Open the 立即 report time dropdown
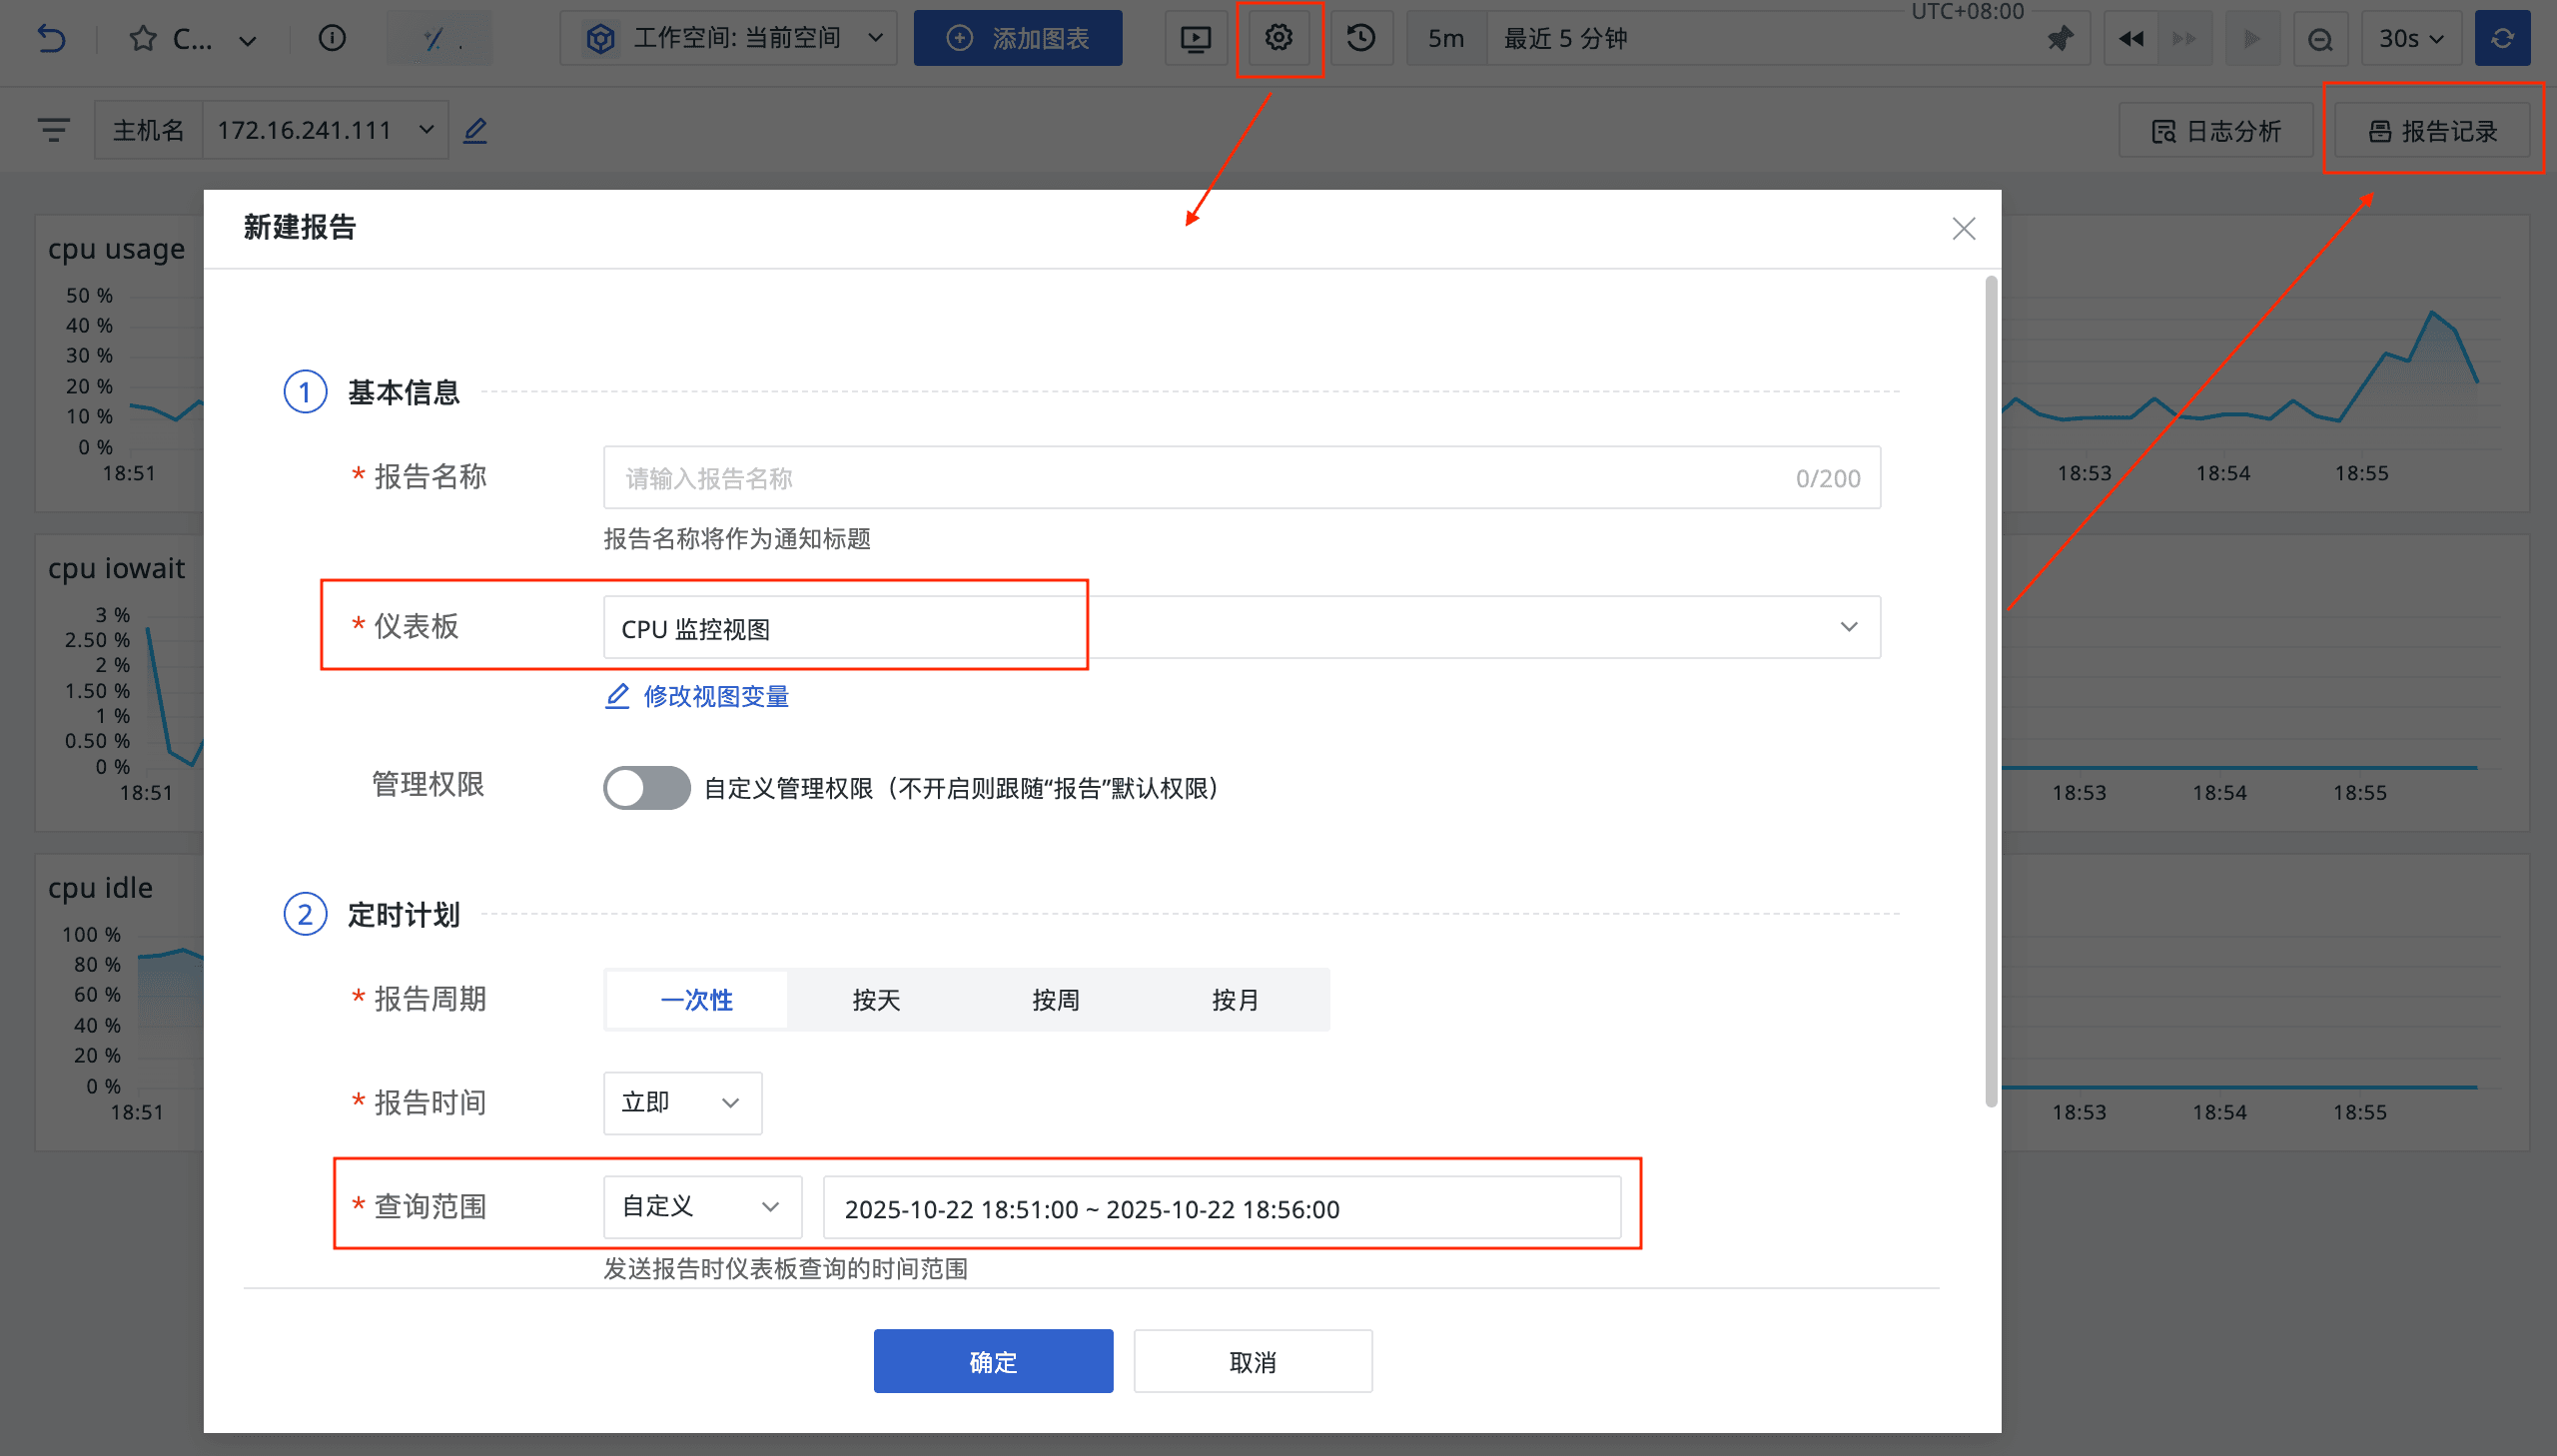 click(x=682, y=1103)
